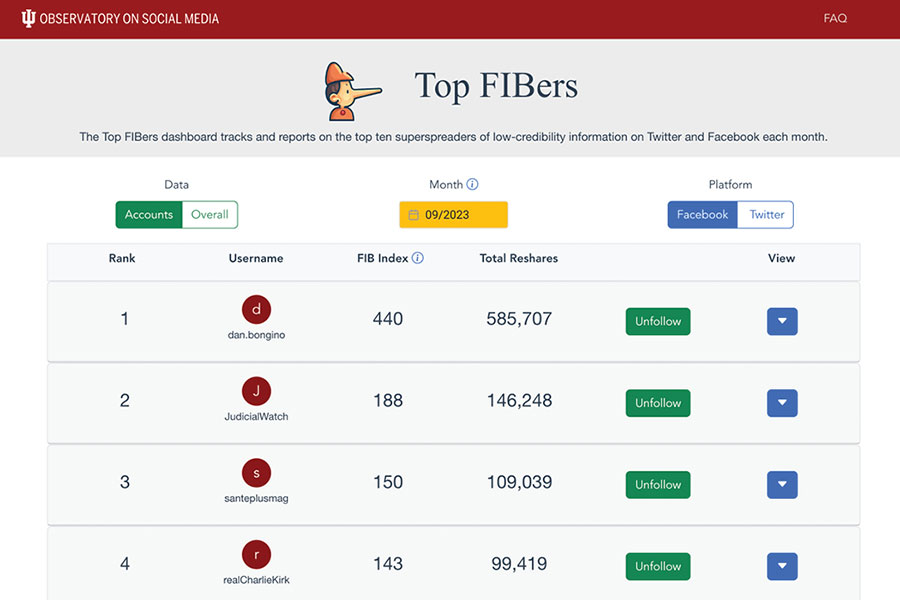900x600 pixels.
Task: Expand the view dropdown for JudicialWatch
Action: (782, 403)
